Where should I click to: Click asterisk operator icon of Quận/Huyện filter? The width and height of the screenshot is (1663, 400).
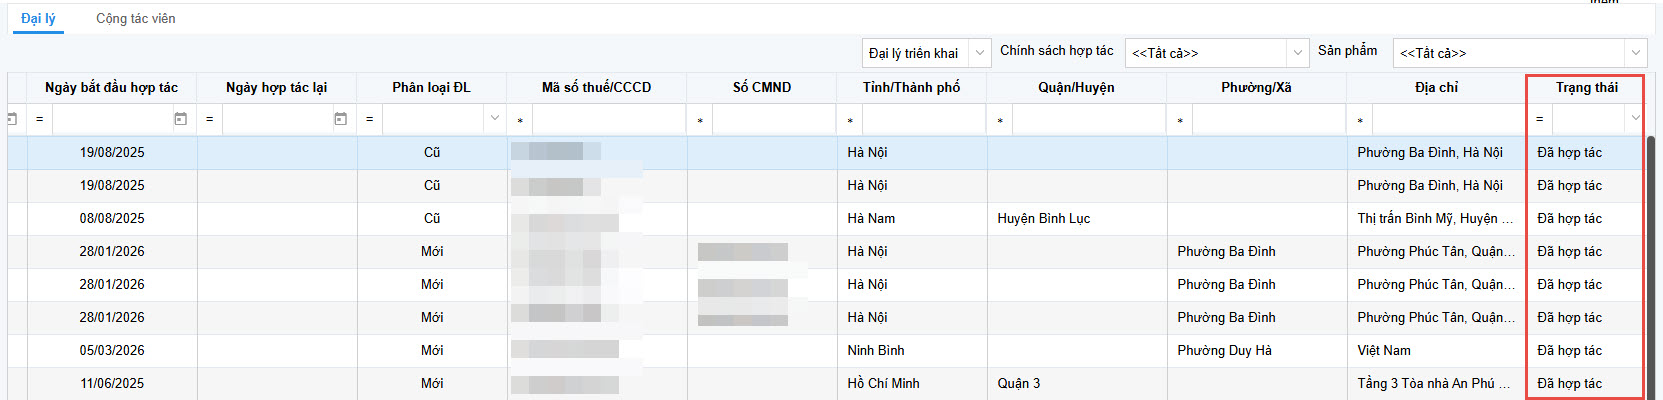tap(1000, 121)
